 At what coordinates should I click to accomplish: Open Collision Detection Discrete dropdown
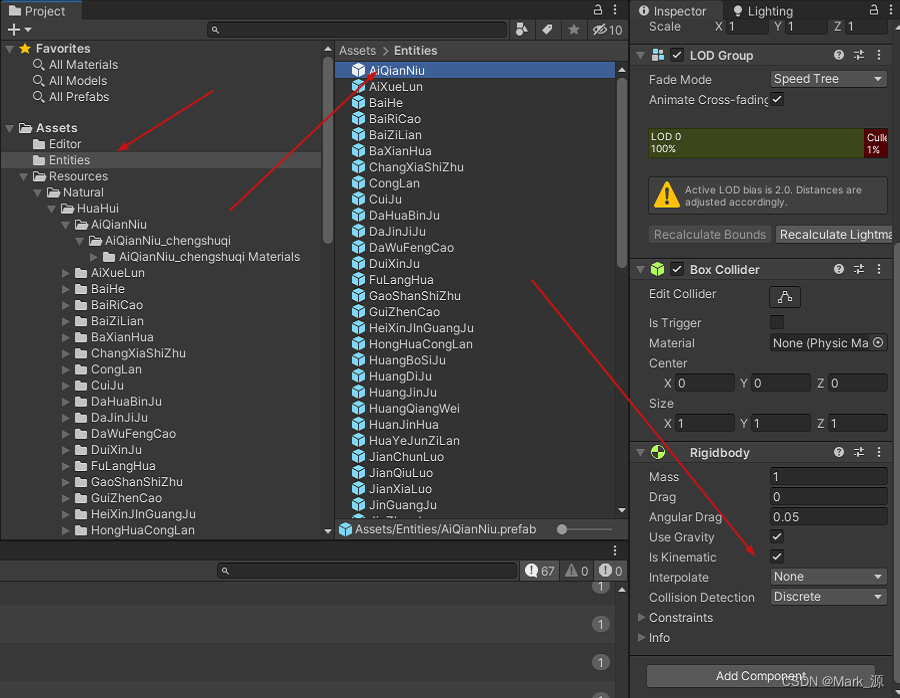click(828, 597)
